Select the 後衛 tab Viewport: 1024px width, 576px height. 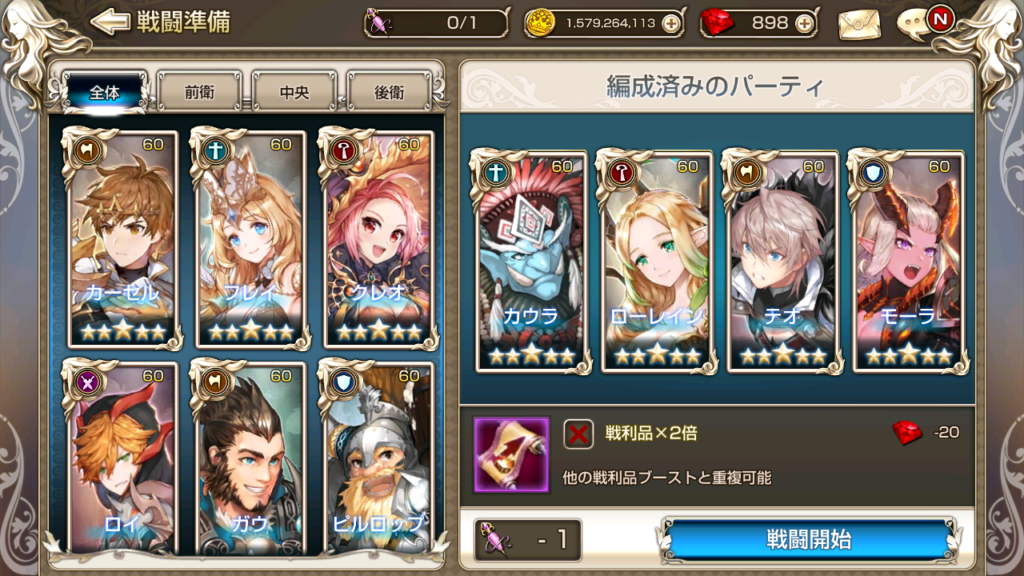[x=389, y=92]
